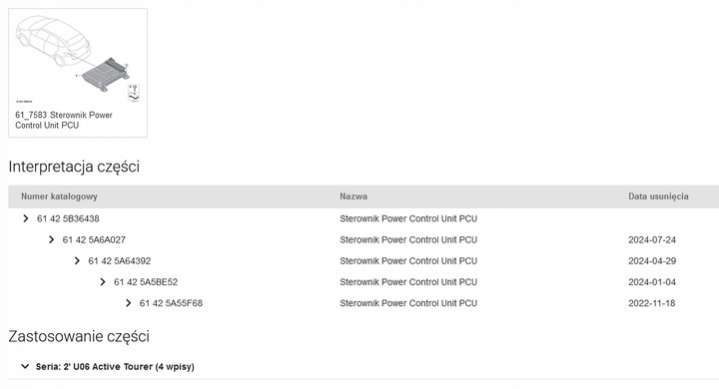The image size is (719, 389).
Task: Select catalog number 61 42 5A6A027
Action: point(94,240)
